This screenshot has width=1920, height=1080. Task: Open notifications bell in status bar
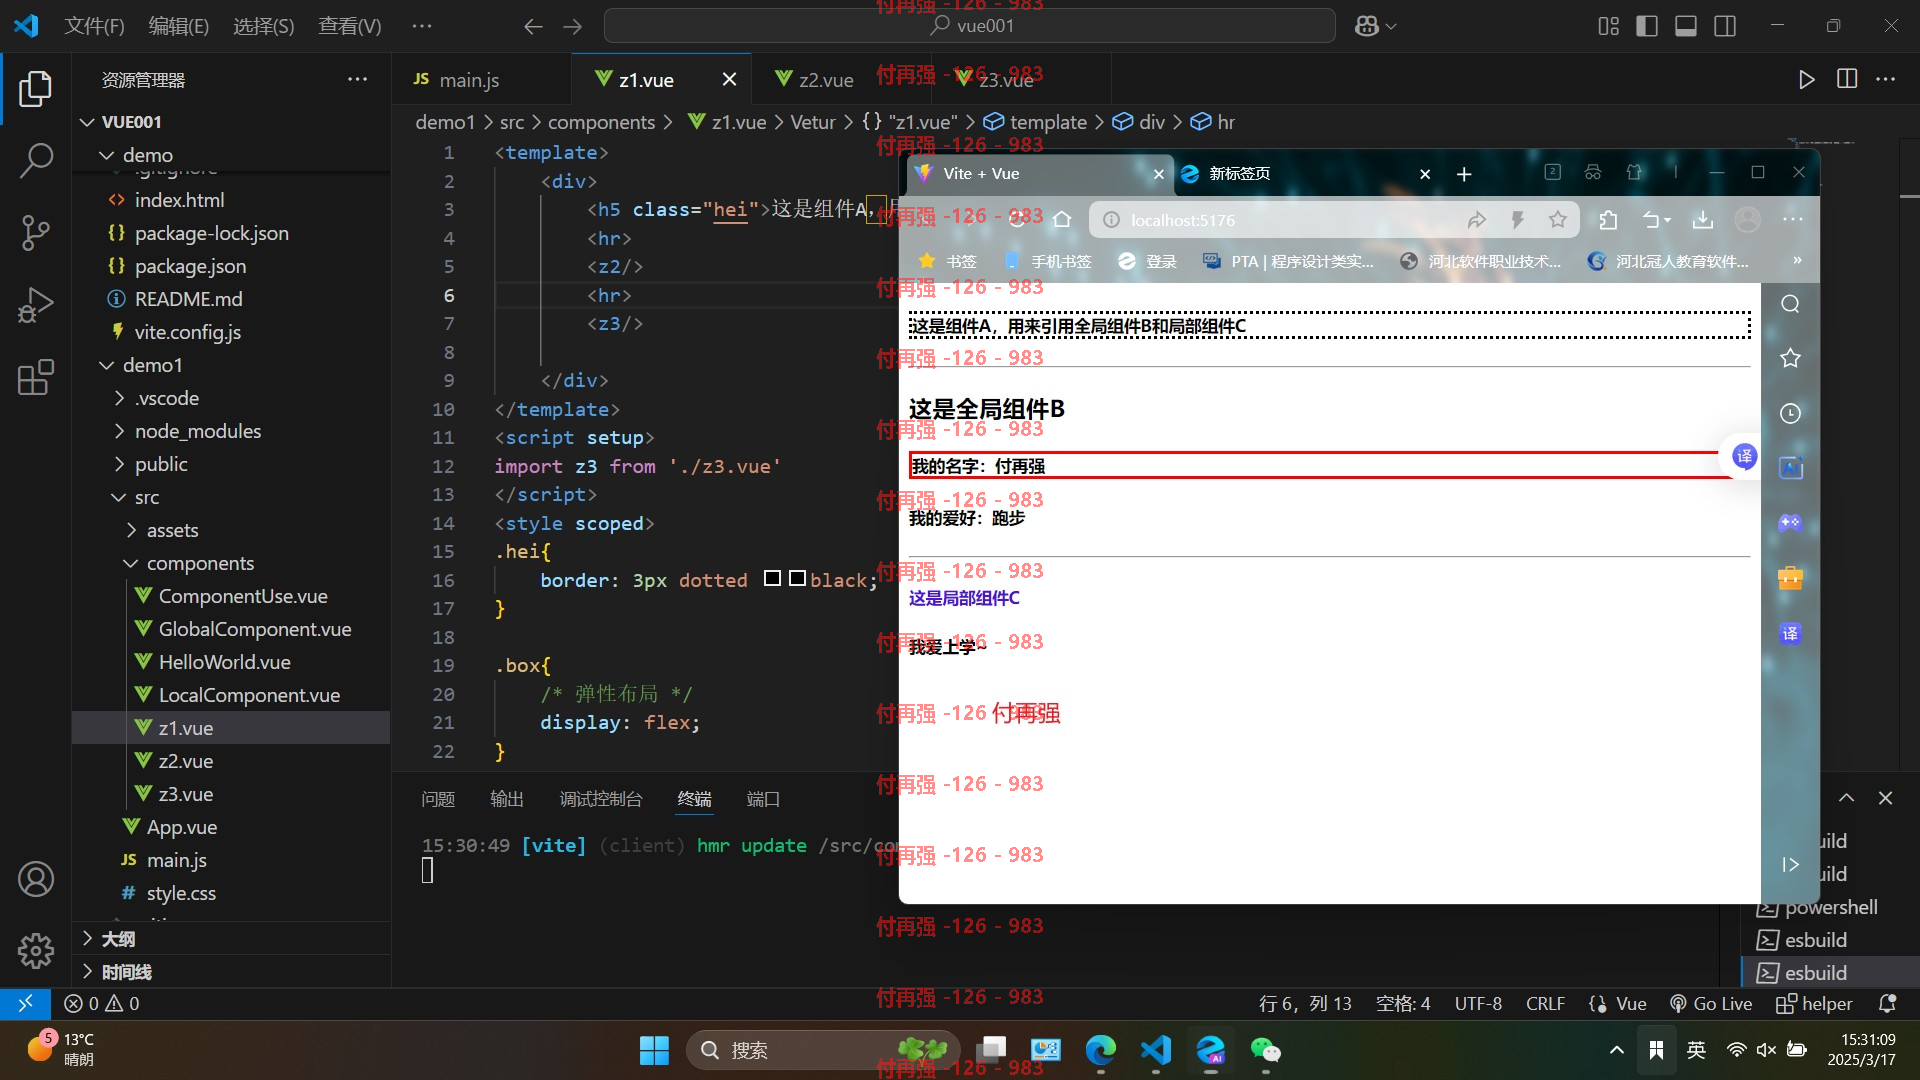click(x=1888, y=1003)
